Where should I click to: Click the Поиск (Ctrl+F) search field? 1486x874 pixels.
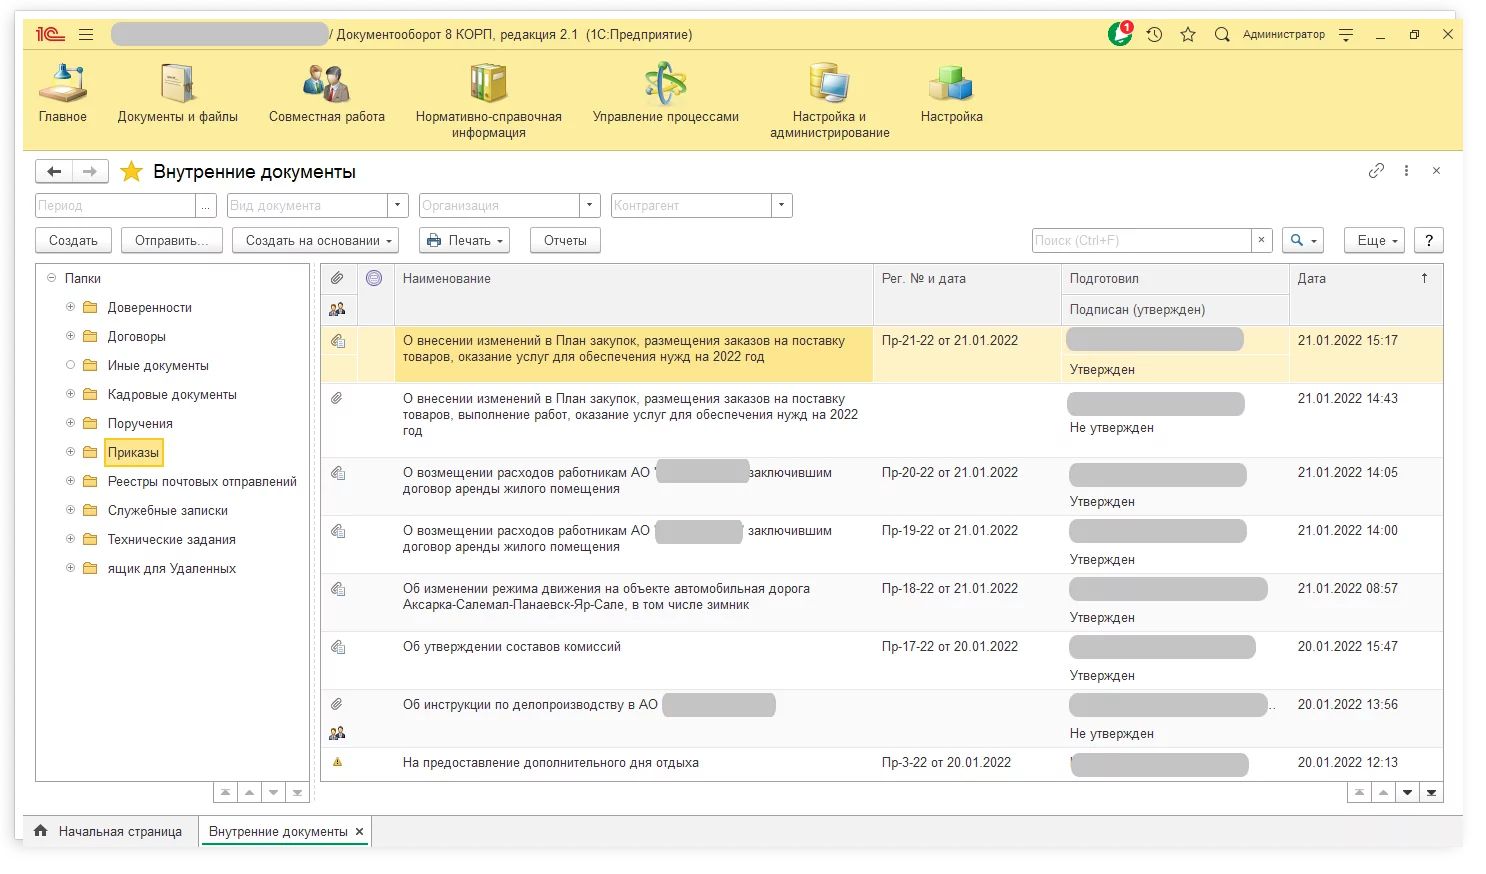(1140, 240)
